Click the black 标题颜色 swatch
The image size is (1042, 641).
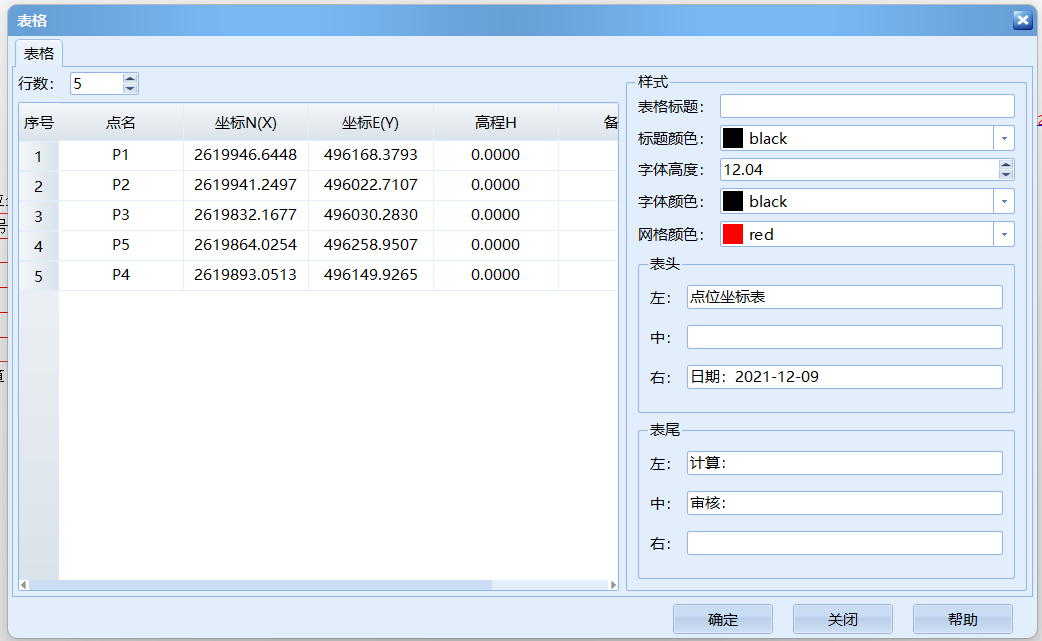(x=733, y=138)
